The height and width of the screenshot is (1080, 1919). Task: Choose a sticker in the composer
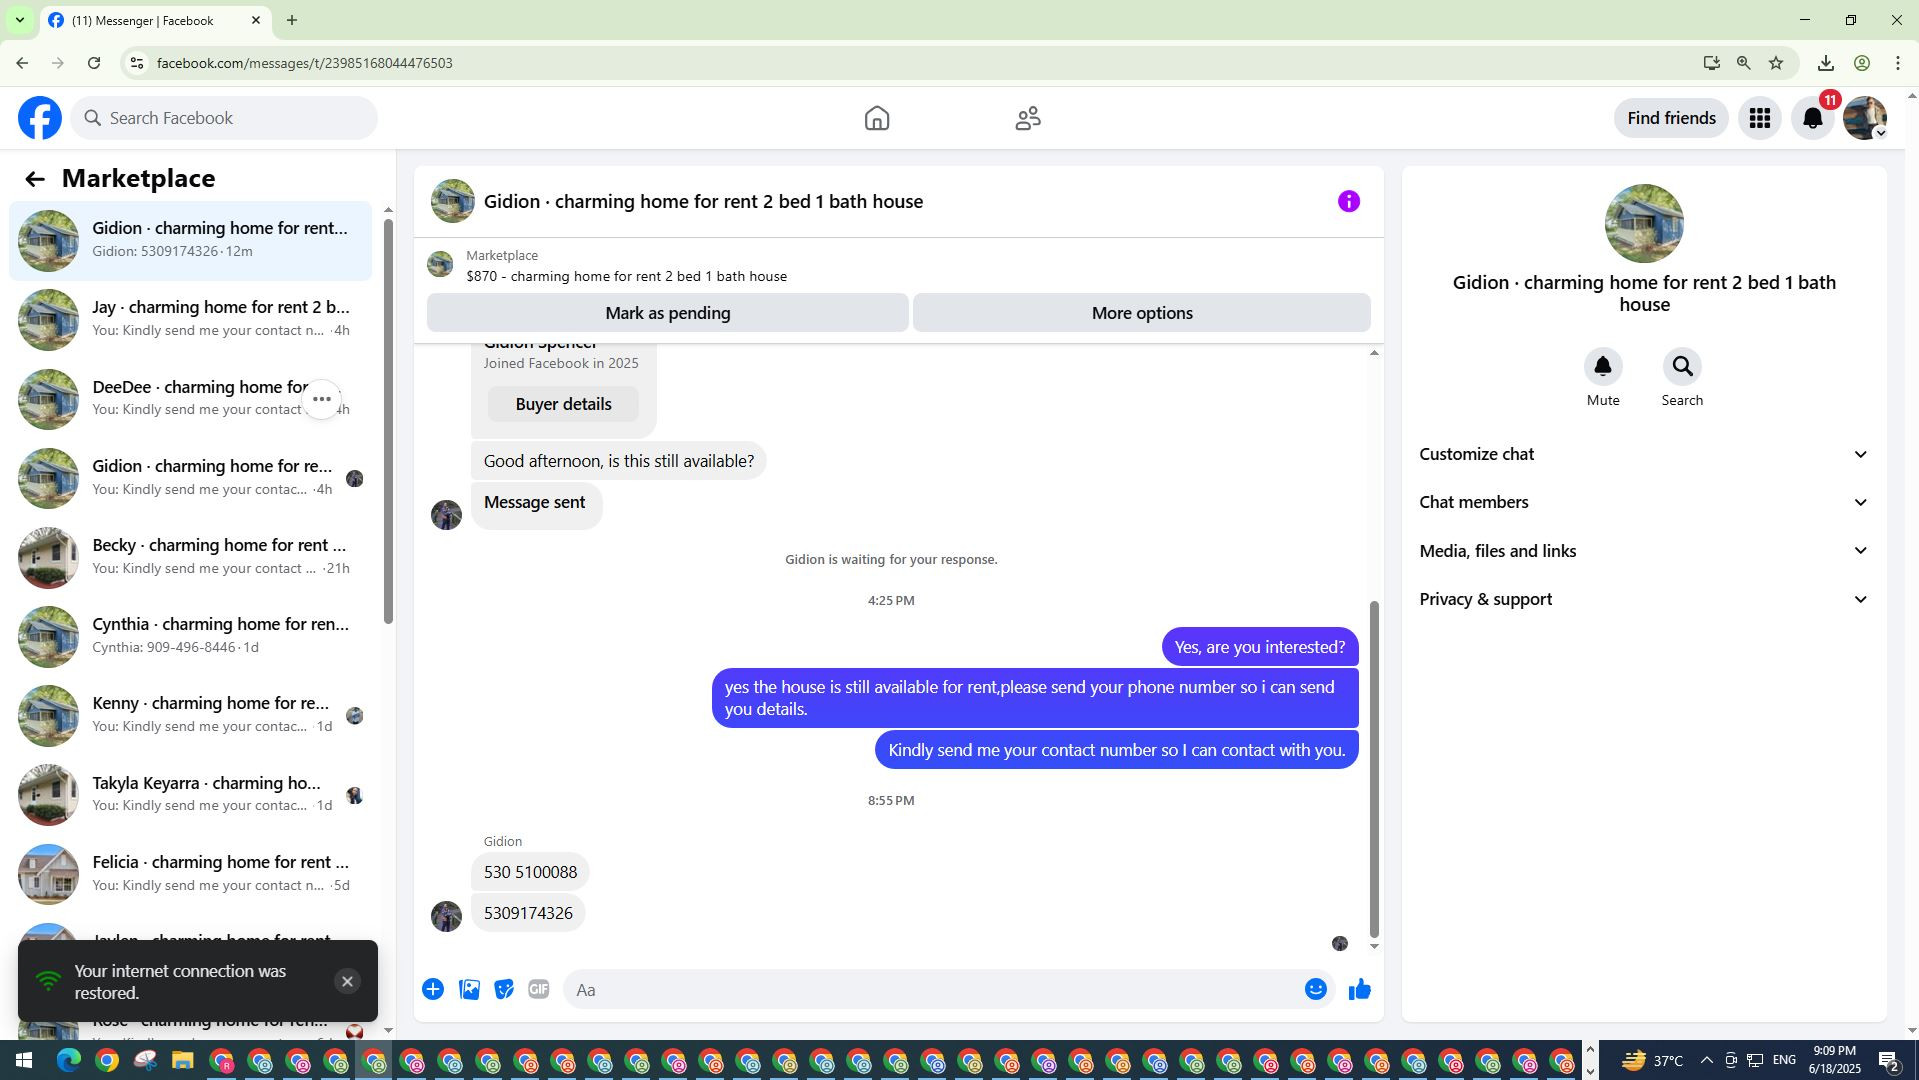click(504, 990)
